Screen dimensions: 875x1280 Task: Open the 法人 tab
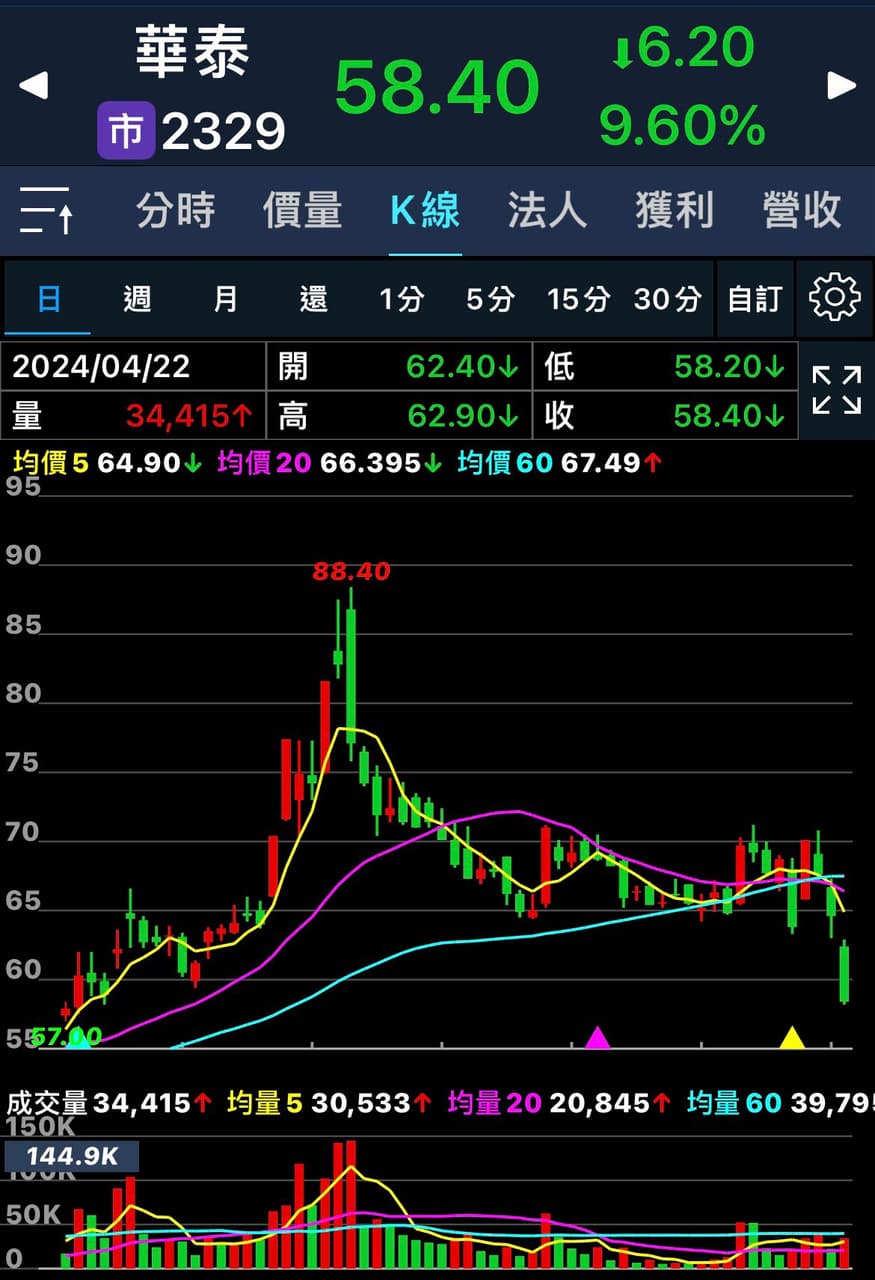pyautogui.click(x=547, y=210)
